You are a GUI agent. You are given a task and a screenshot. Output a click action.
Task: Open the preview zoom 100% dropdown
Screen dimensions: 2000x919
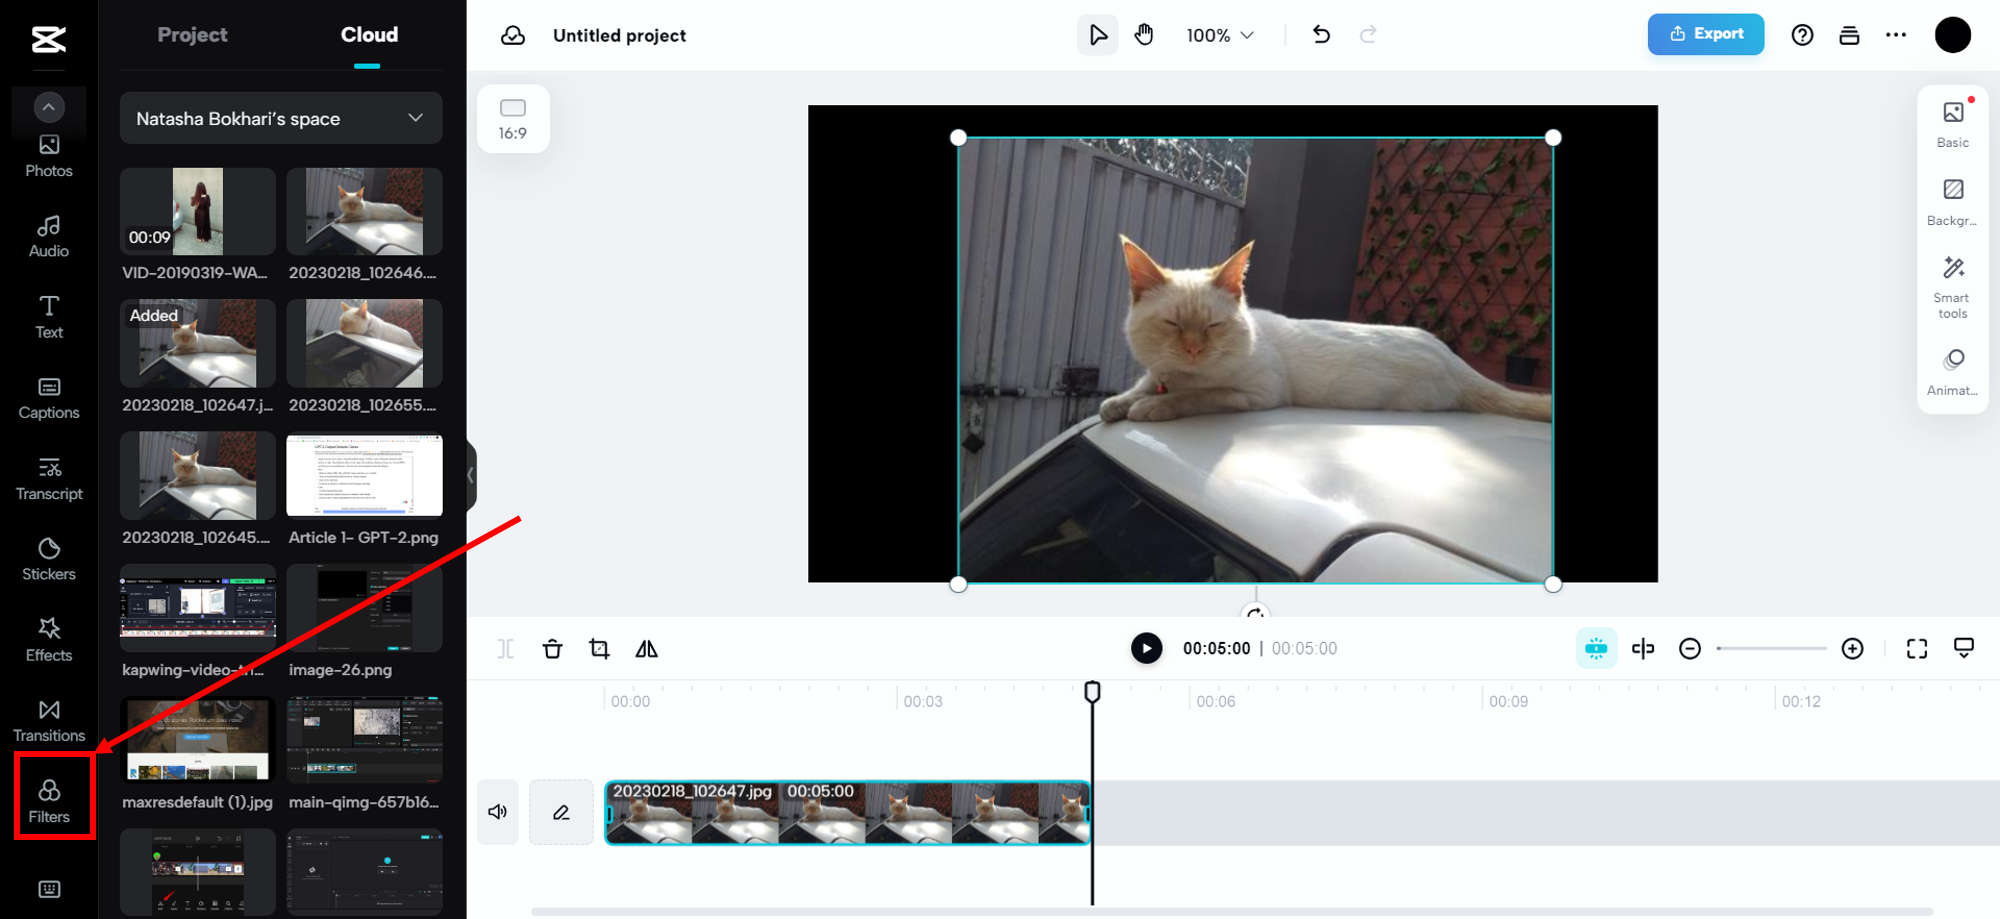coord(1218,34)
